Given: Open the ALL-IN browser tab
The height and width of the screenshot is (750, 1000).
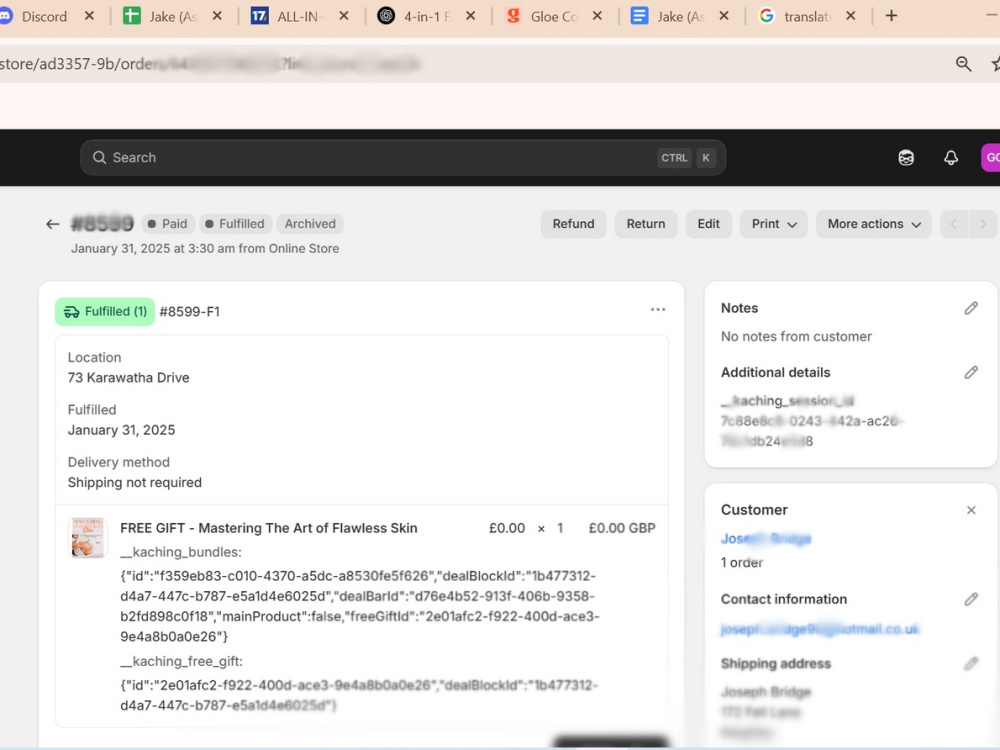Looking at the screenshot, I should pyautogui.click(x=300, y=17).
